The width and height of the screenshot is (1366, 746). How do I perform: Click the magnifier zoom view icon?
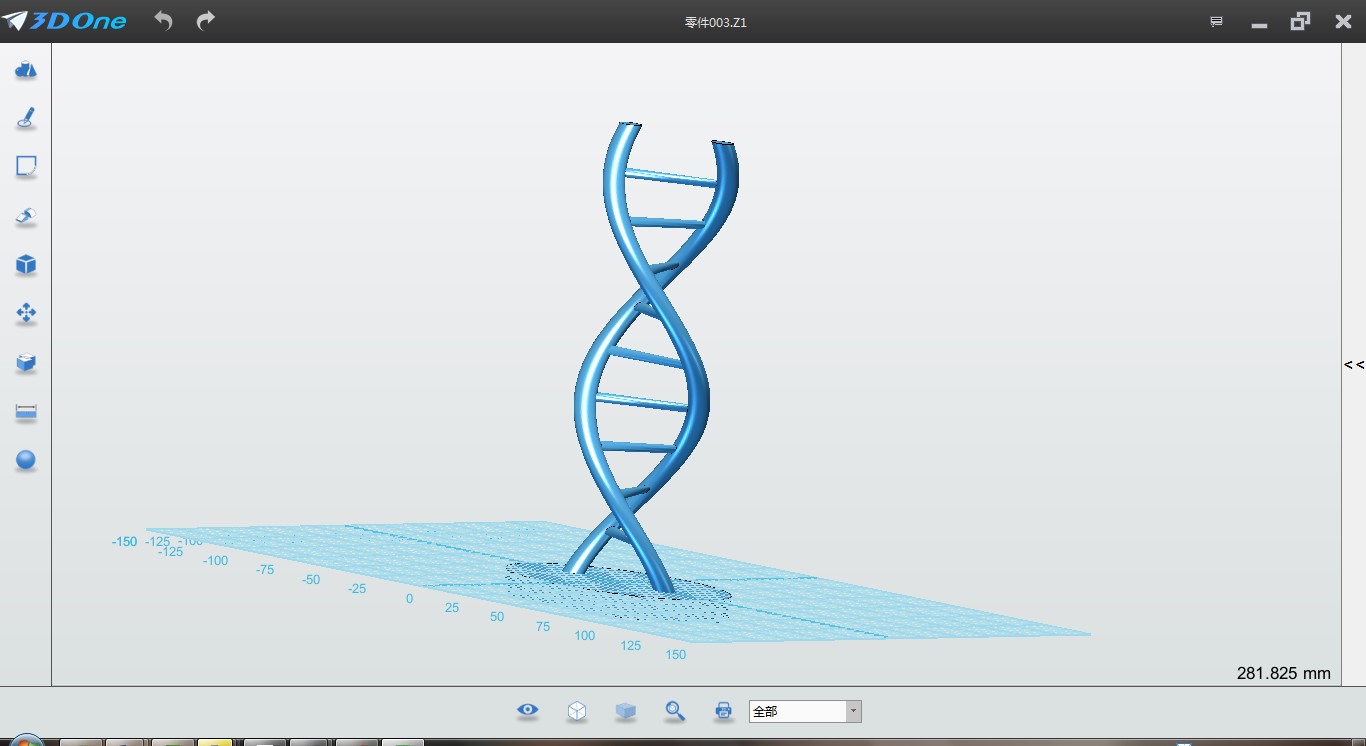pyautogui.click(x=675, y=711)
